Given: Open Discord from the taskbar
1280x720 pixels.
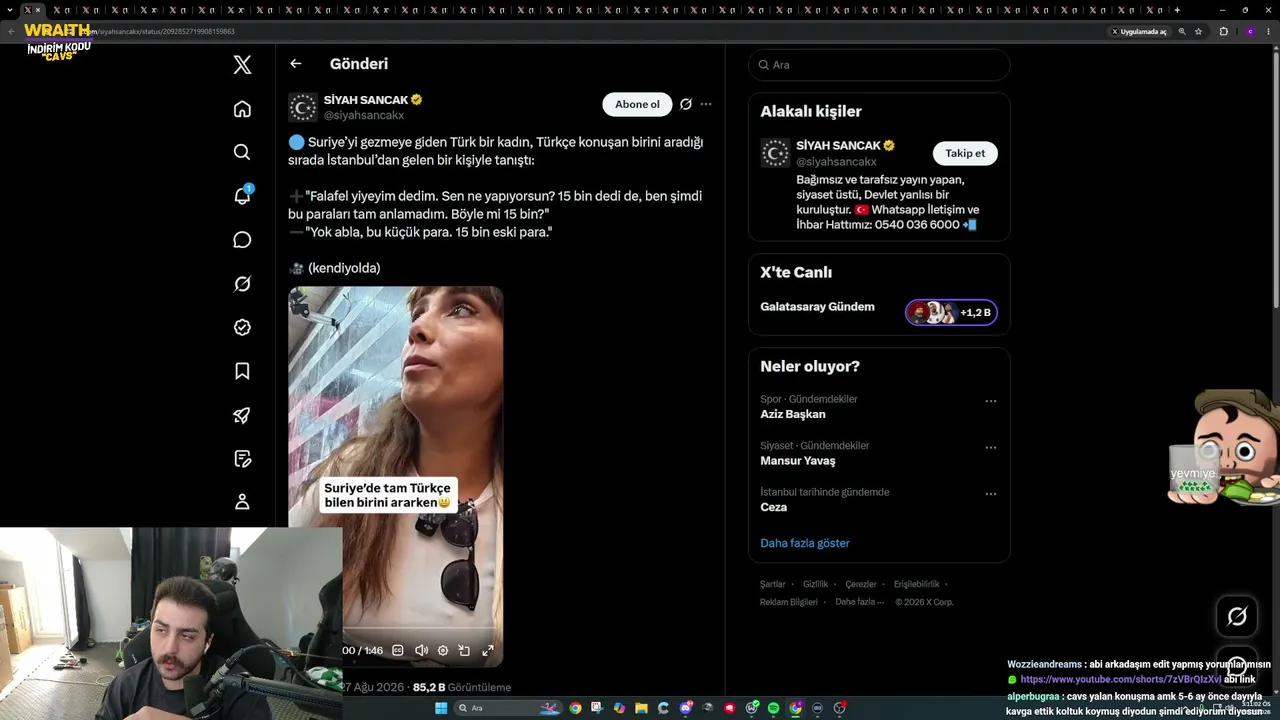Looking at the screenshot, I should click(x=685, y=708).
